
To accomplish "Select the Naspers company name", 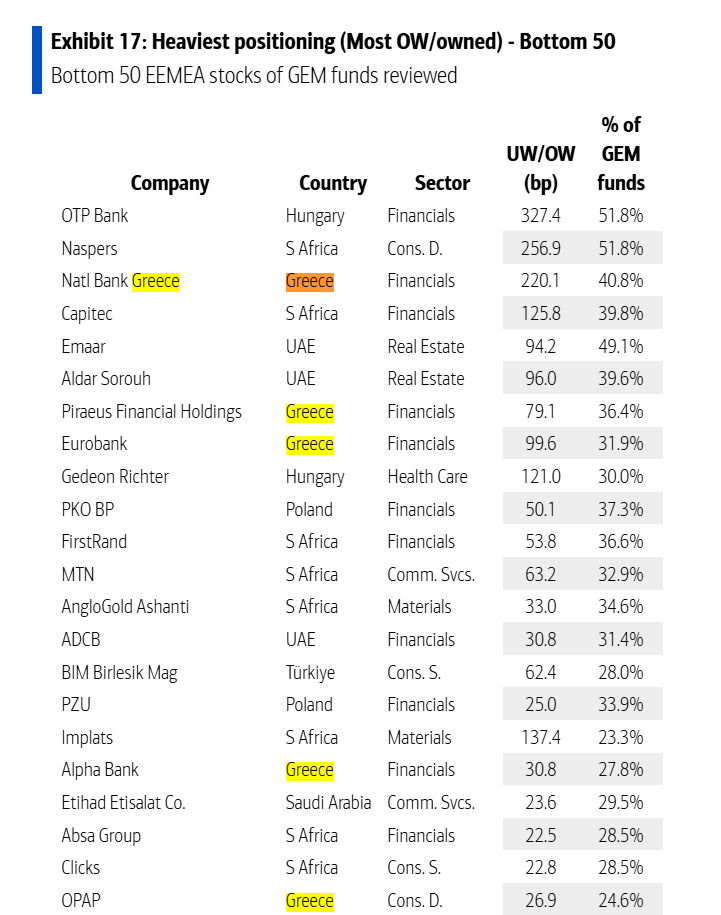I will [89, 248].
